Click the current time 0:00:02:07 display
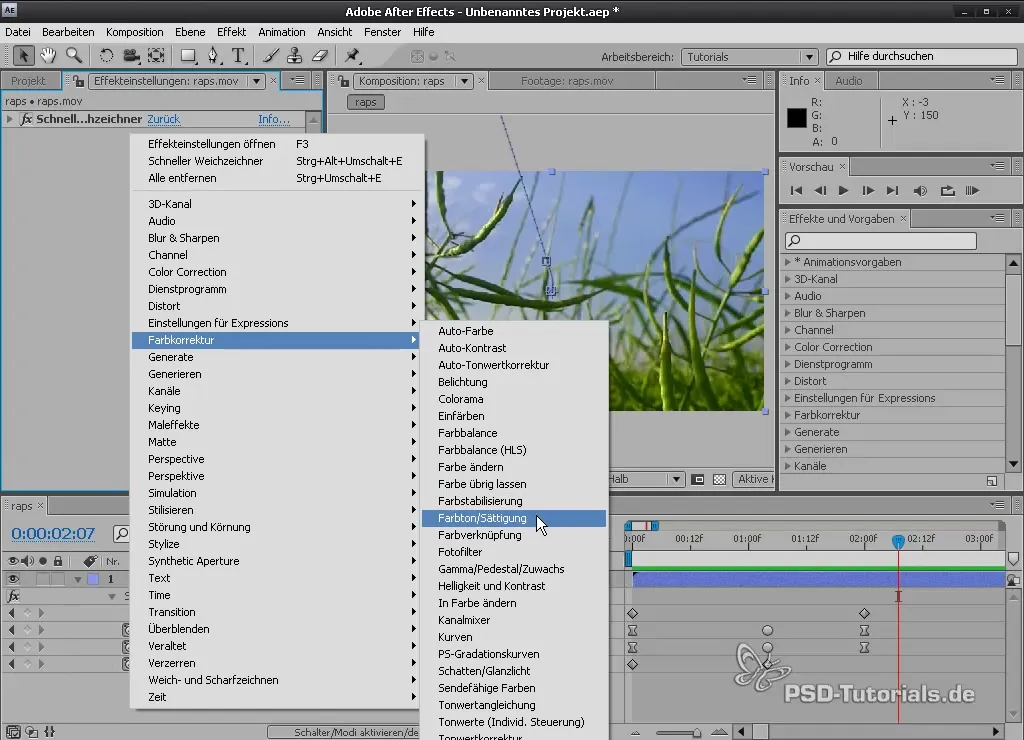Image resolution: width=1024 pixels, height=740 pixels. 53,534
